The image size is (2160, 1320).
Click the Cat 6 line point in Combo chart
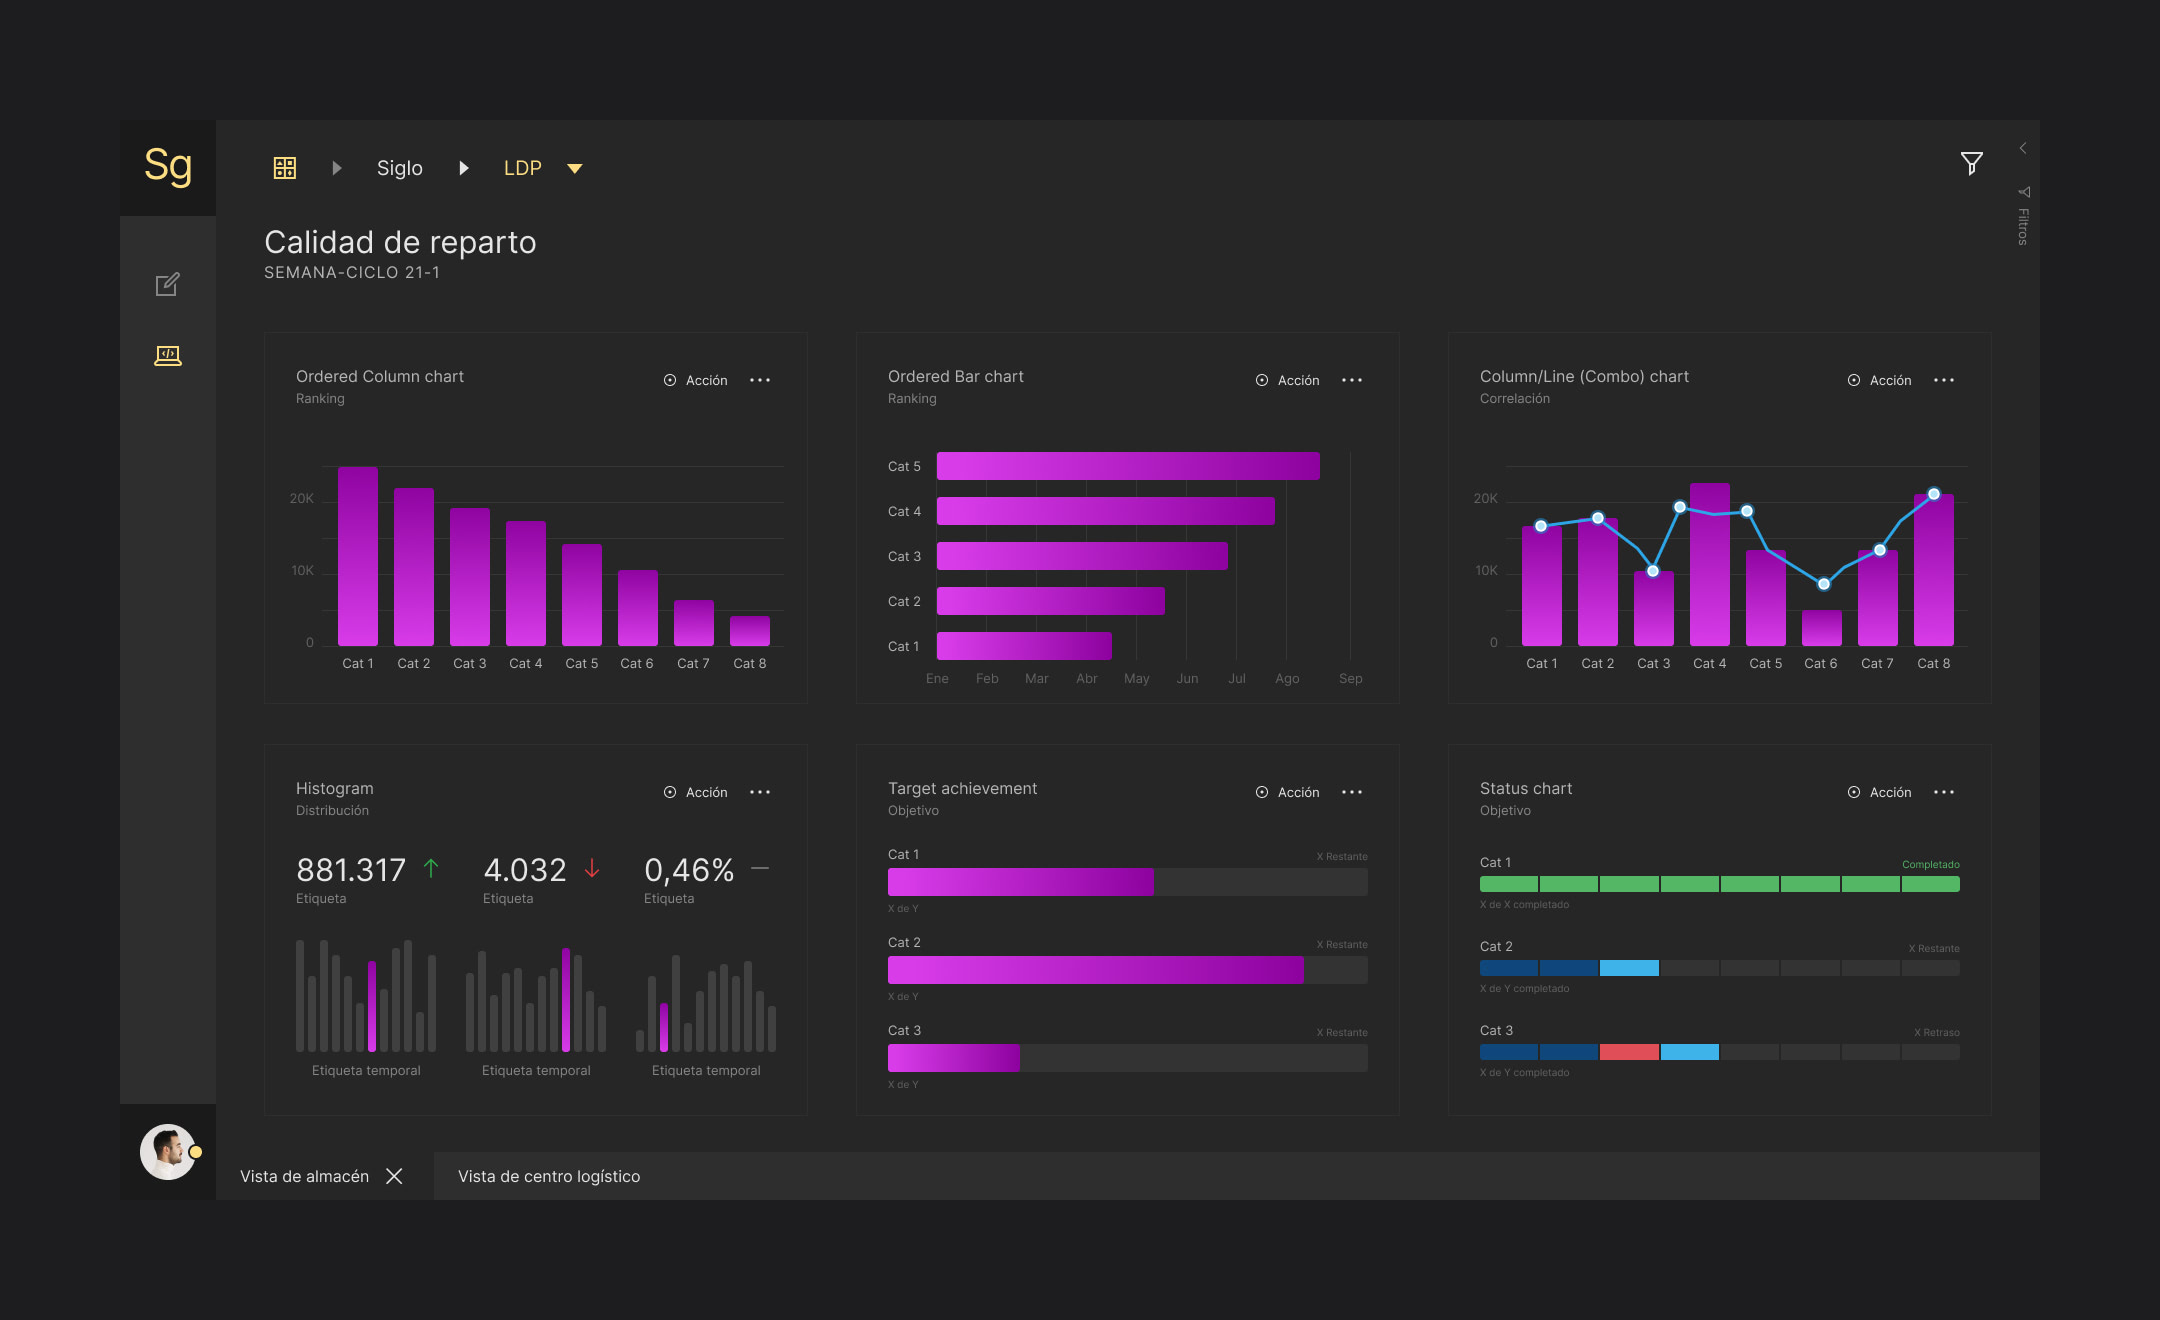pos(1824,584)
